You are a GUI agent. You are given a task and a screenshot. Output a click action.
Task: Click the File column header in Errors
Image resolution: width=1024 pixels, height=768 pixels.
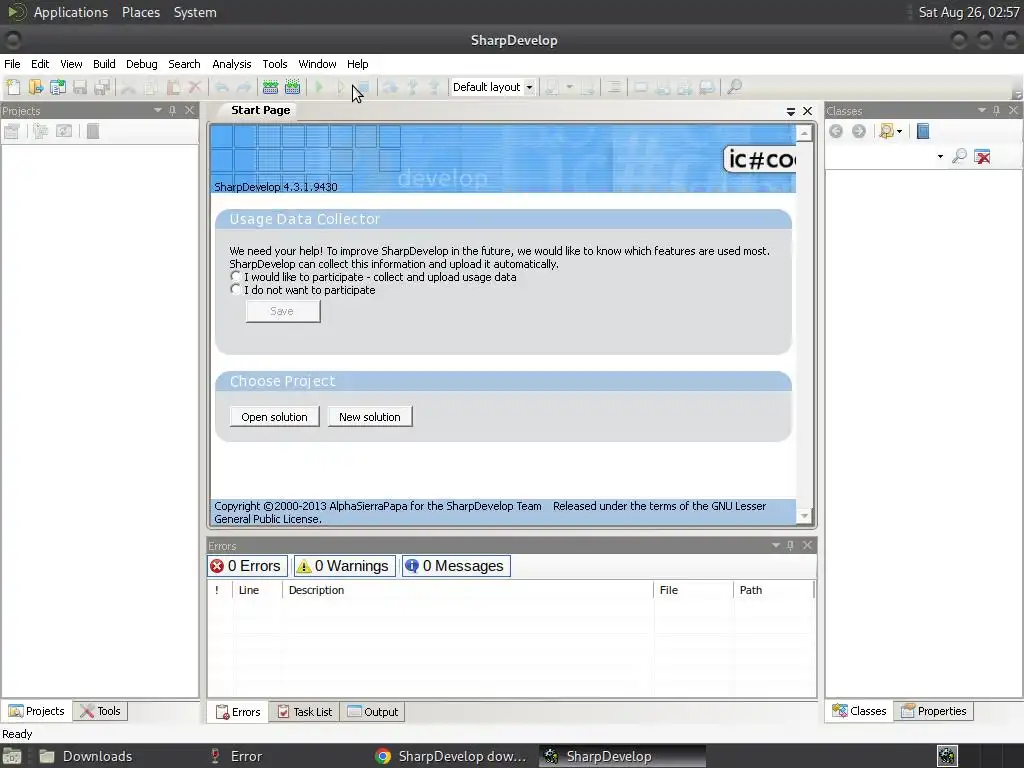point(693,590)
